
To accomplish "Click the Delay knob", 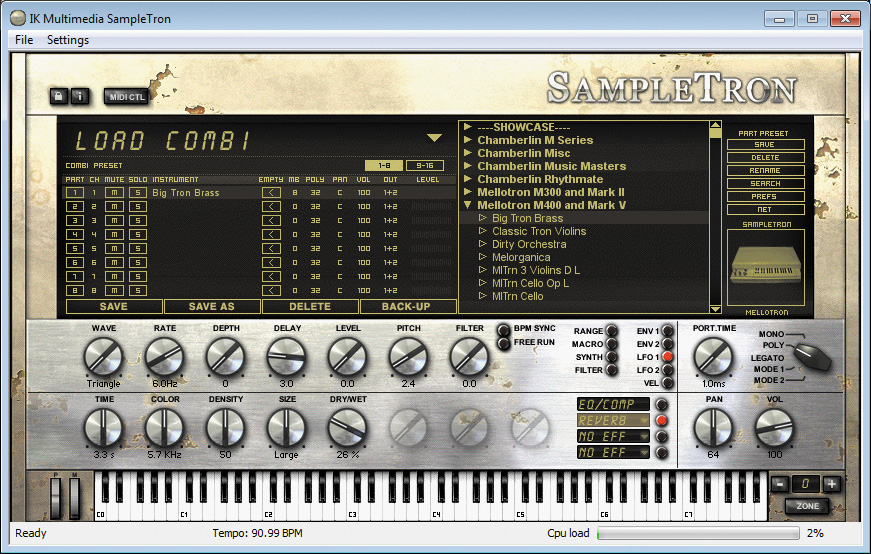I will click(287, 357).
